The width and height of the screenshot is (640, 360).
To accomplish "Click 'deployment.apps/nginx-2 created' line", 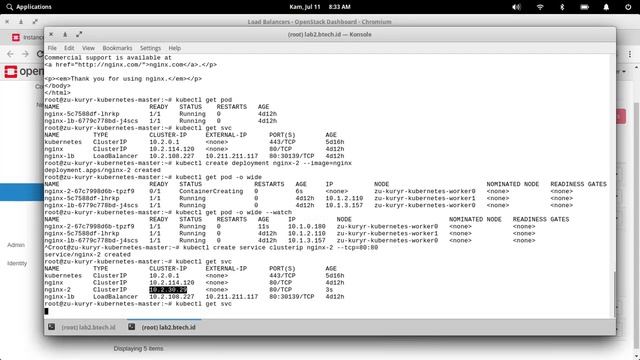I will [102, 170].
